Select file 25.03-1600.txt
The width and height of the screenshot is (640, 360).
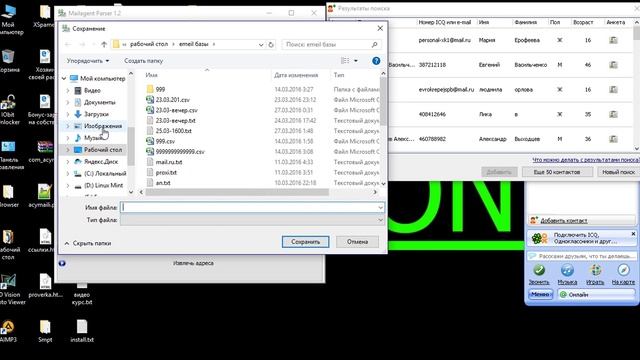click(173, 131)
